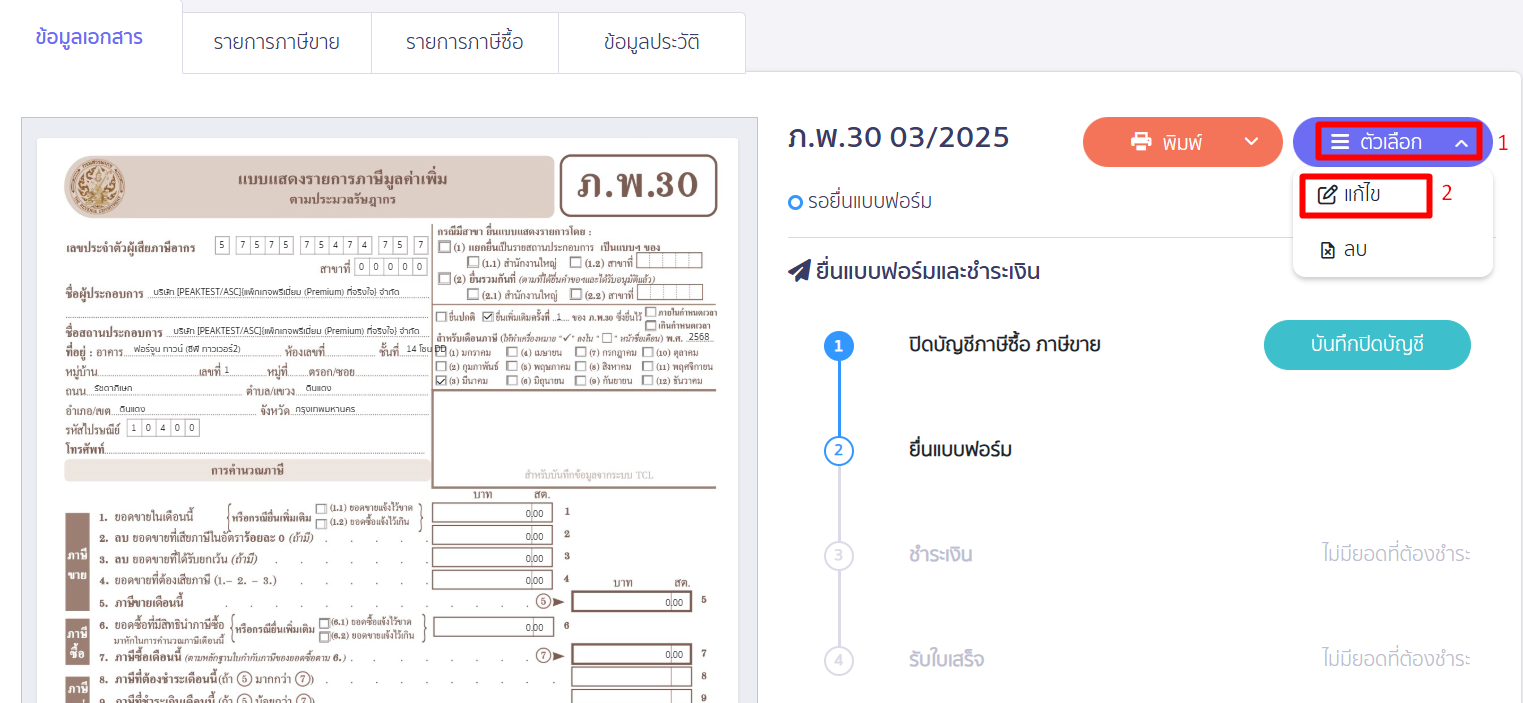Switch to the รายการภาษีซื้อ tab
Screen dimensions: 1523x703
[x=464, y=42]
